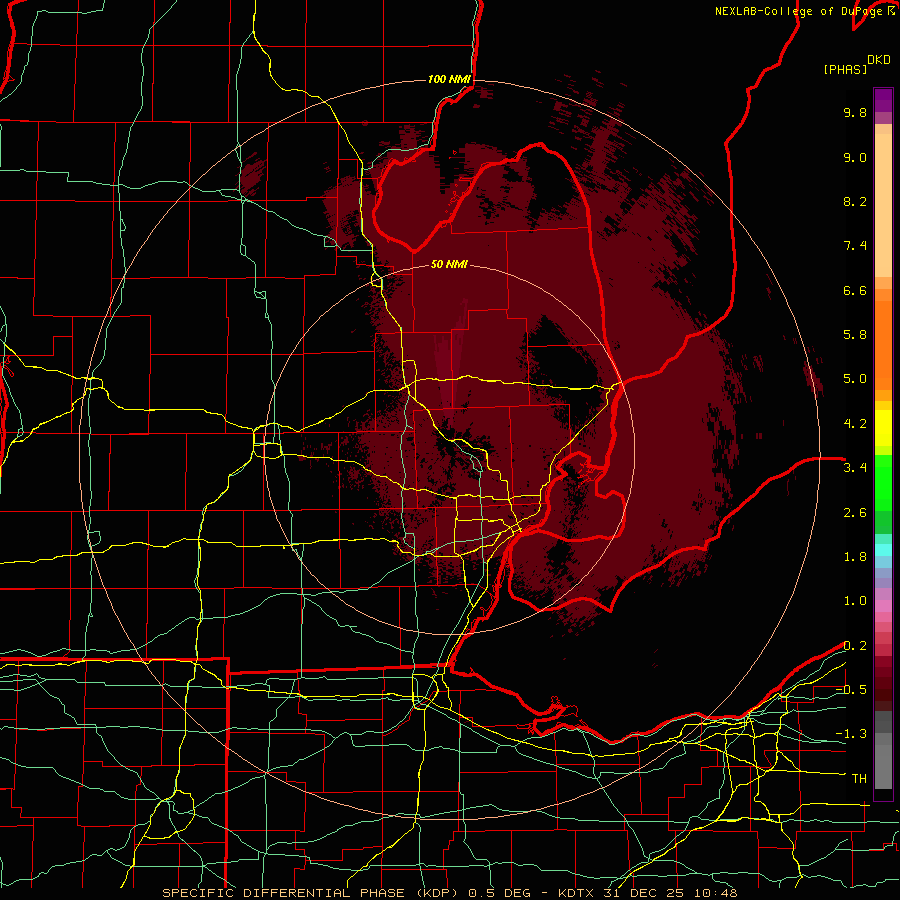
Task: Click the 50 NMI range ring label
Action: click(449, 264)
